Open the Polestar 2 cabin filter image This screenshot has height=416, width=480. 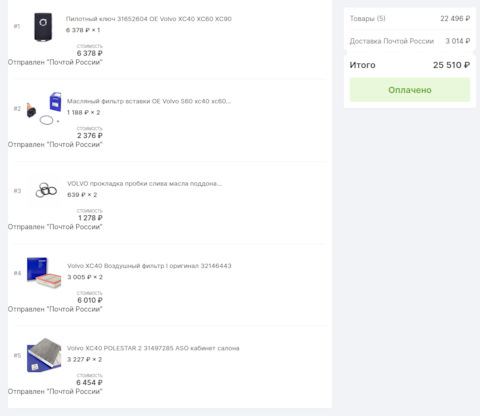click(44, 355)
